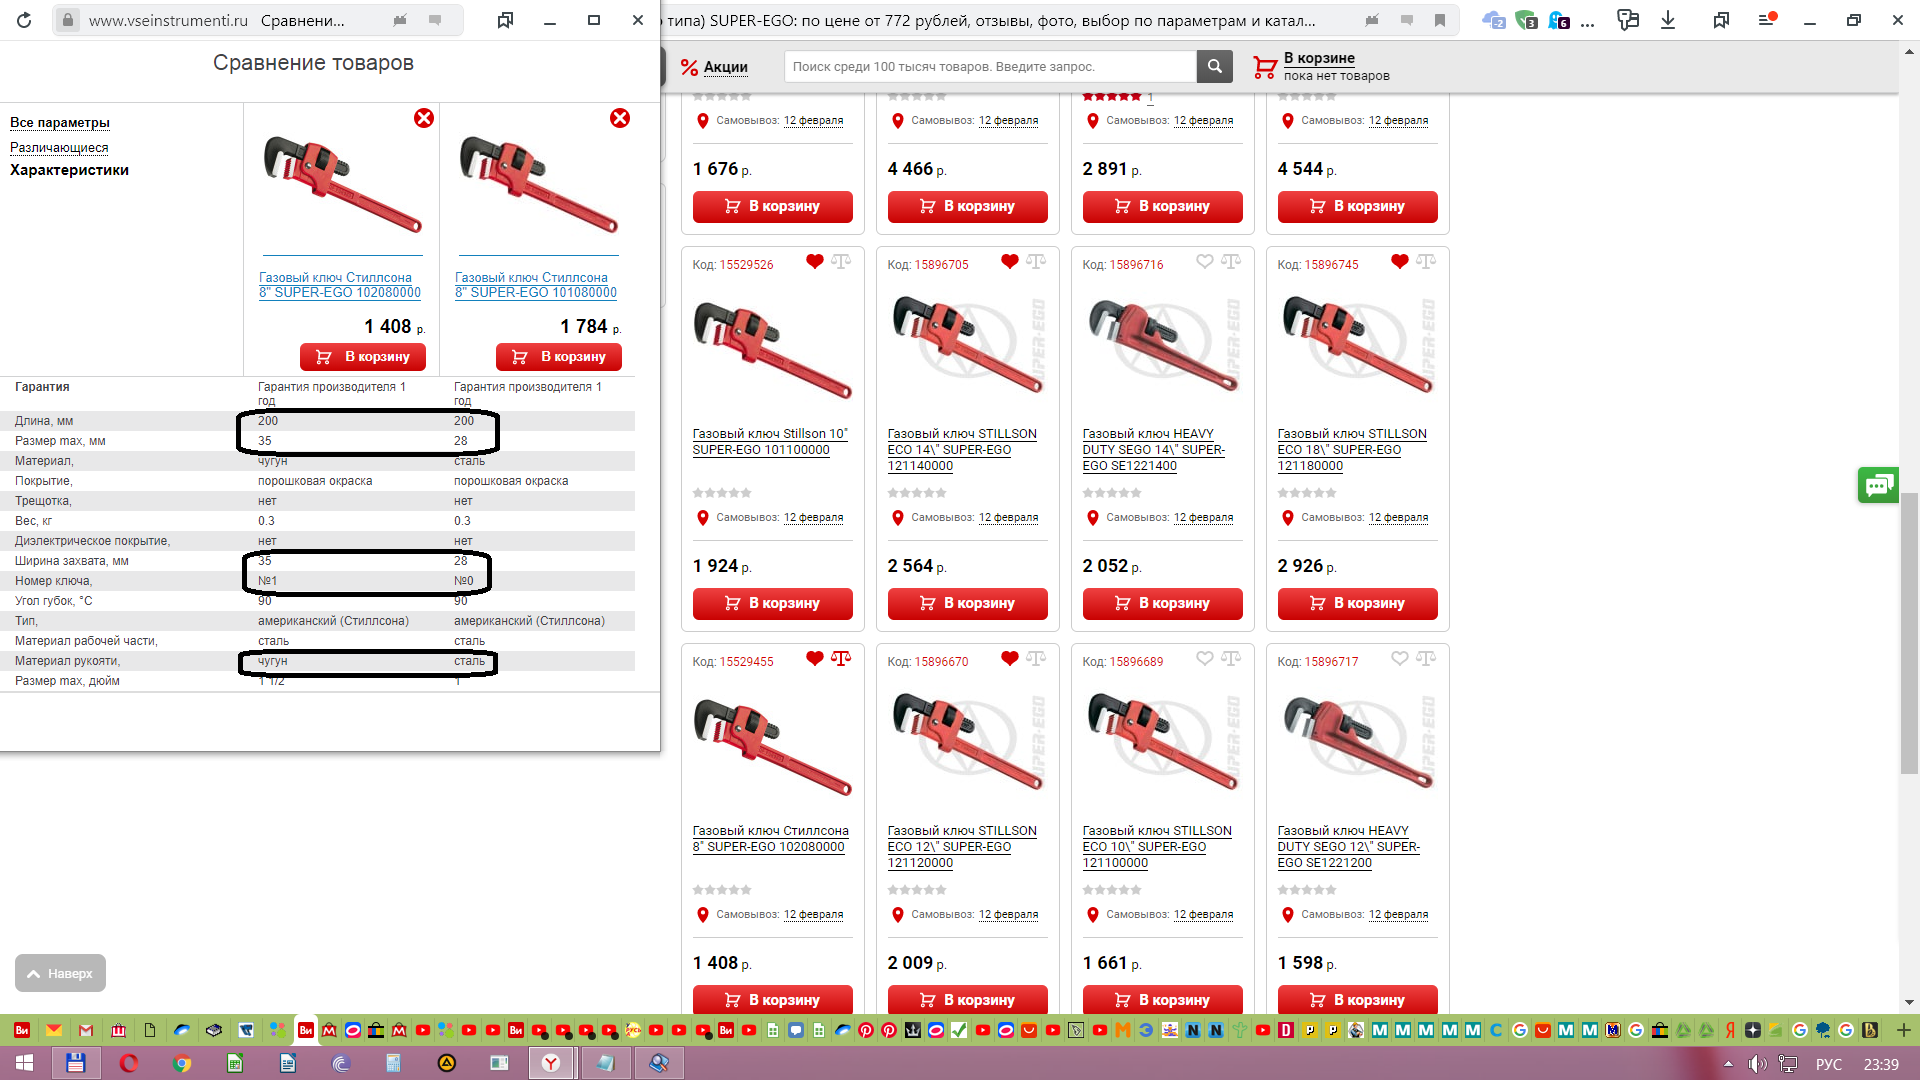Remove product 102080000 from comparison

pyautogui.click(x=424, y=118)
